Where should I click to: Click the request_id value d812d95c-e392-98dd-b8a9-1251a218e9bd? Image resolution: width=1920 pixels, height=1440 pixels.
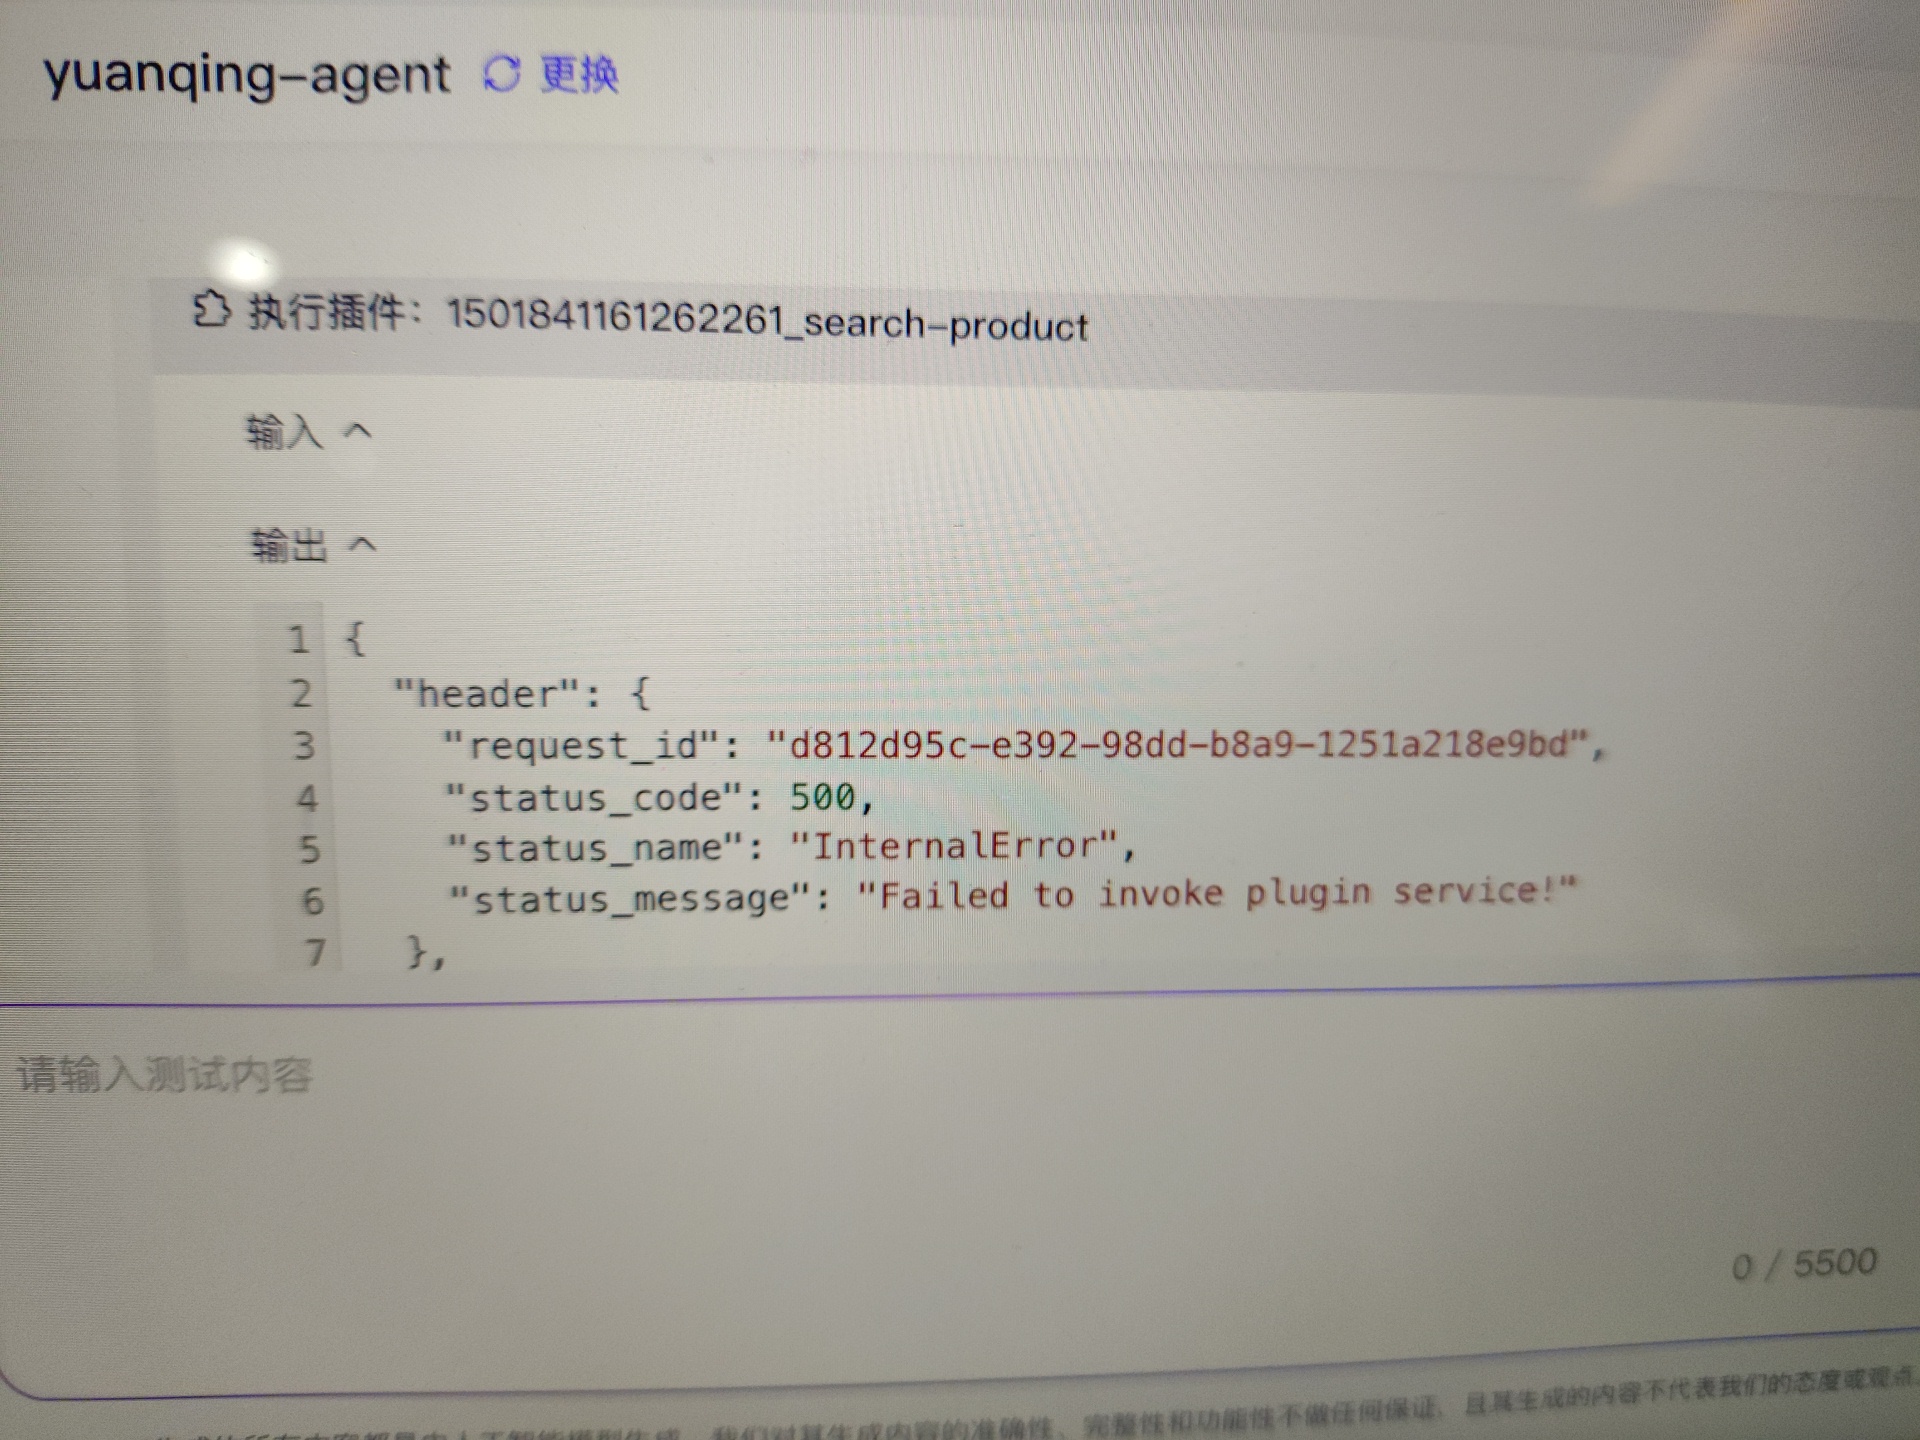tap(1178, 744)
